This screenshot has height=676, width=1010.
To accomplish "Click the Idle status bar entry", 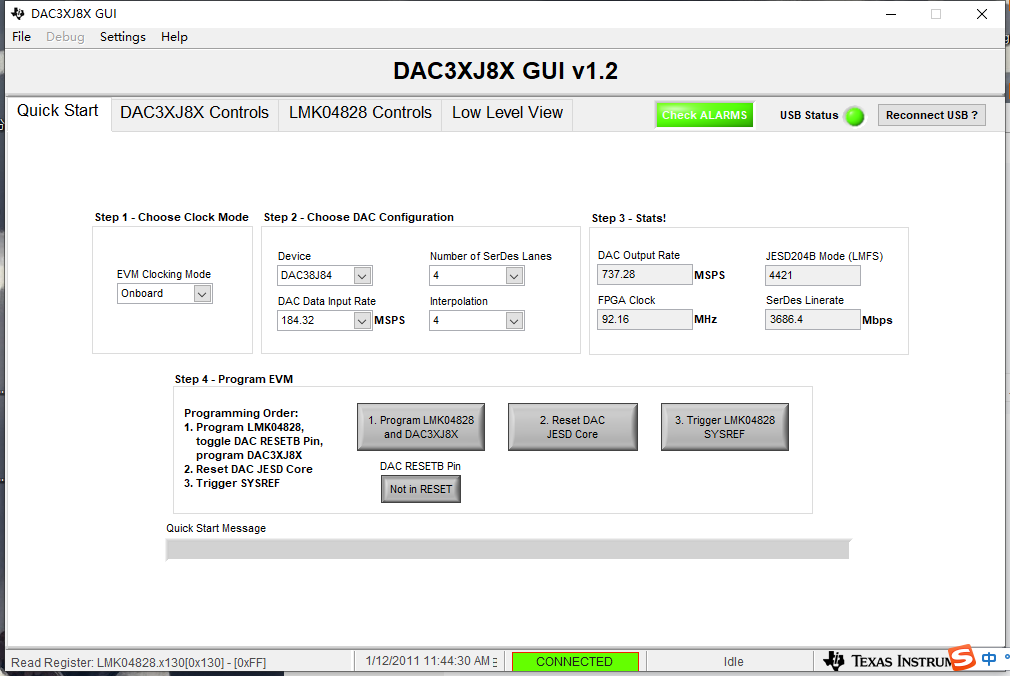I will tap(733, 662).
